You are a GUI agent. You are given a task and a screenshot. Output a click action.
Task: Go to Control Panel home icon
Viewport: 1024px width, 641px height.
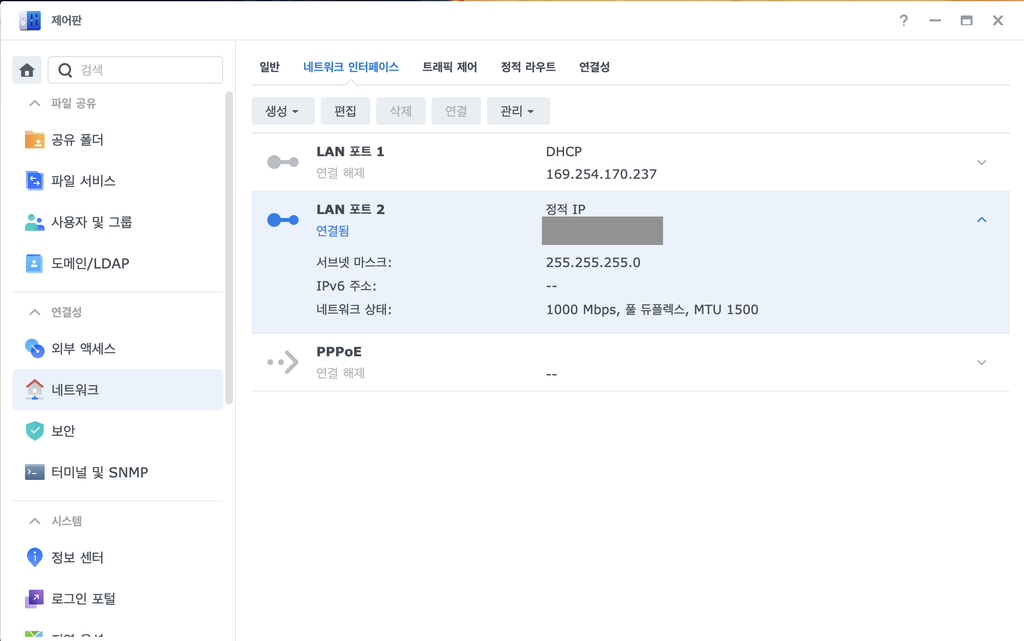pos(27,70)
